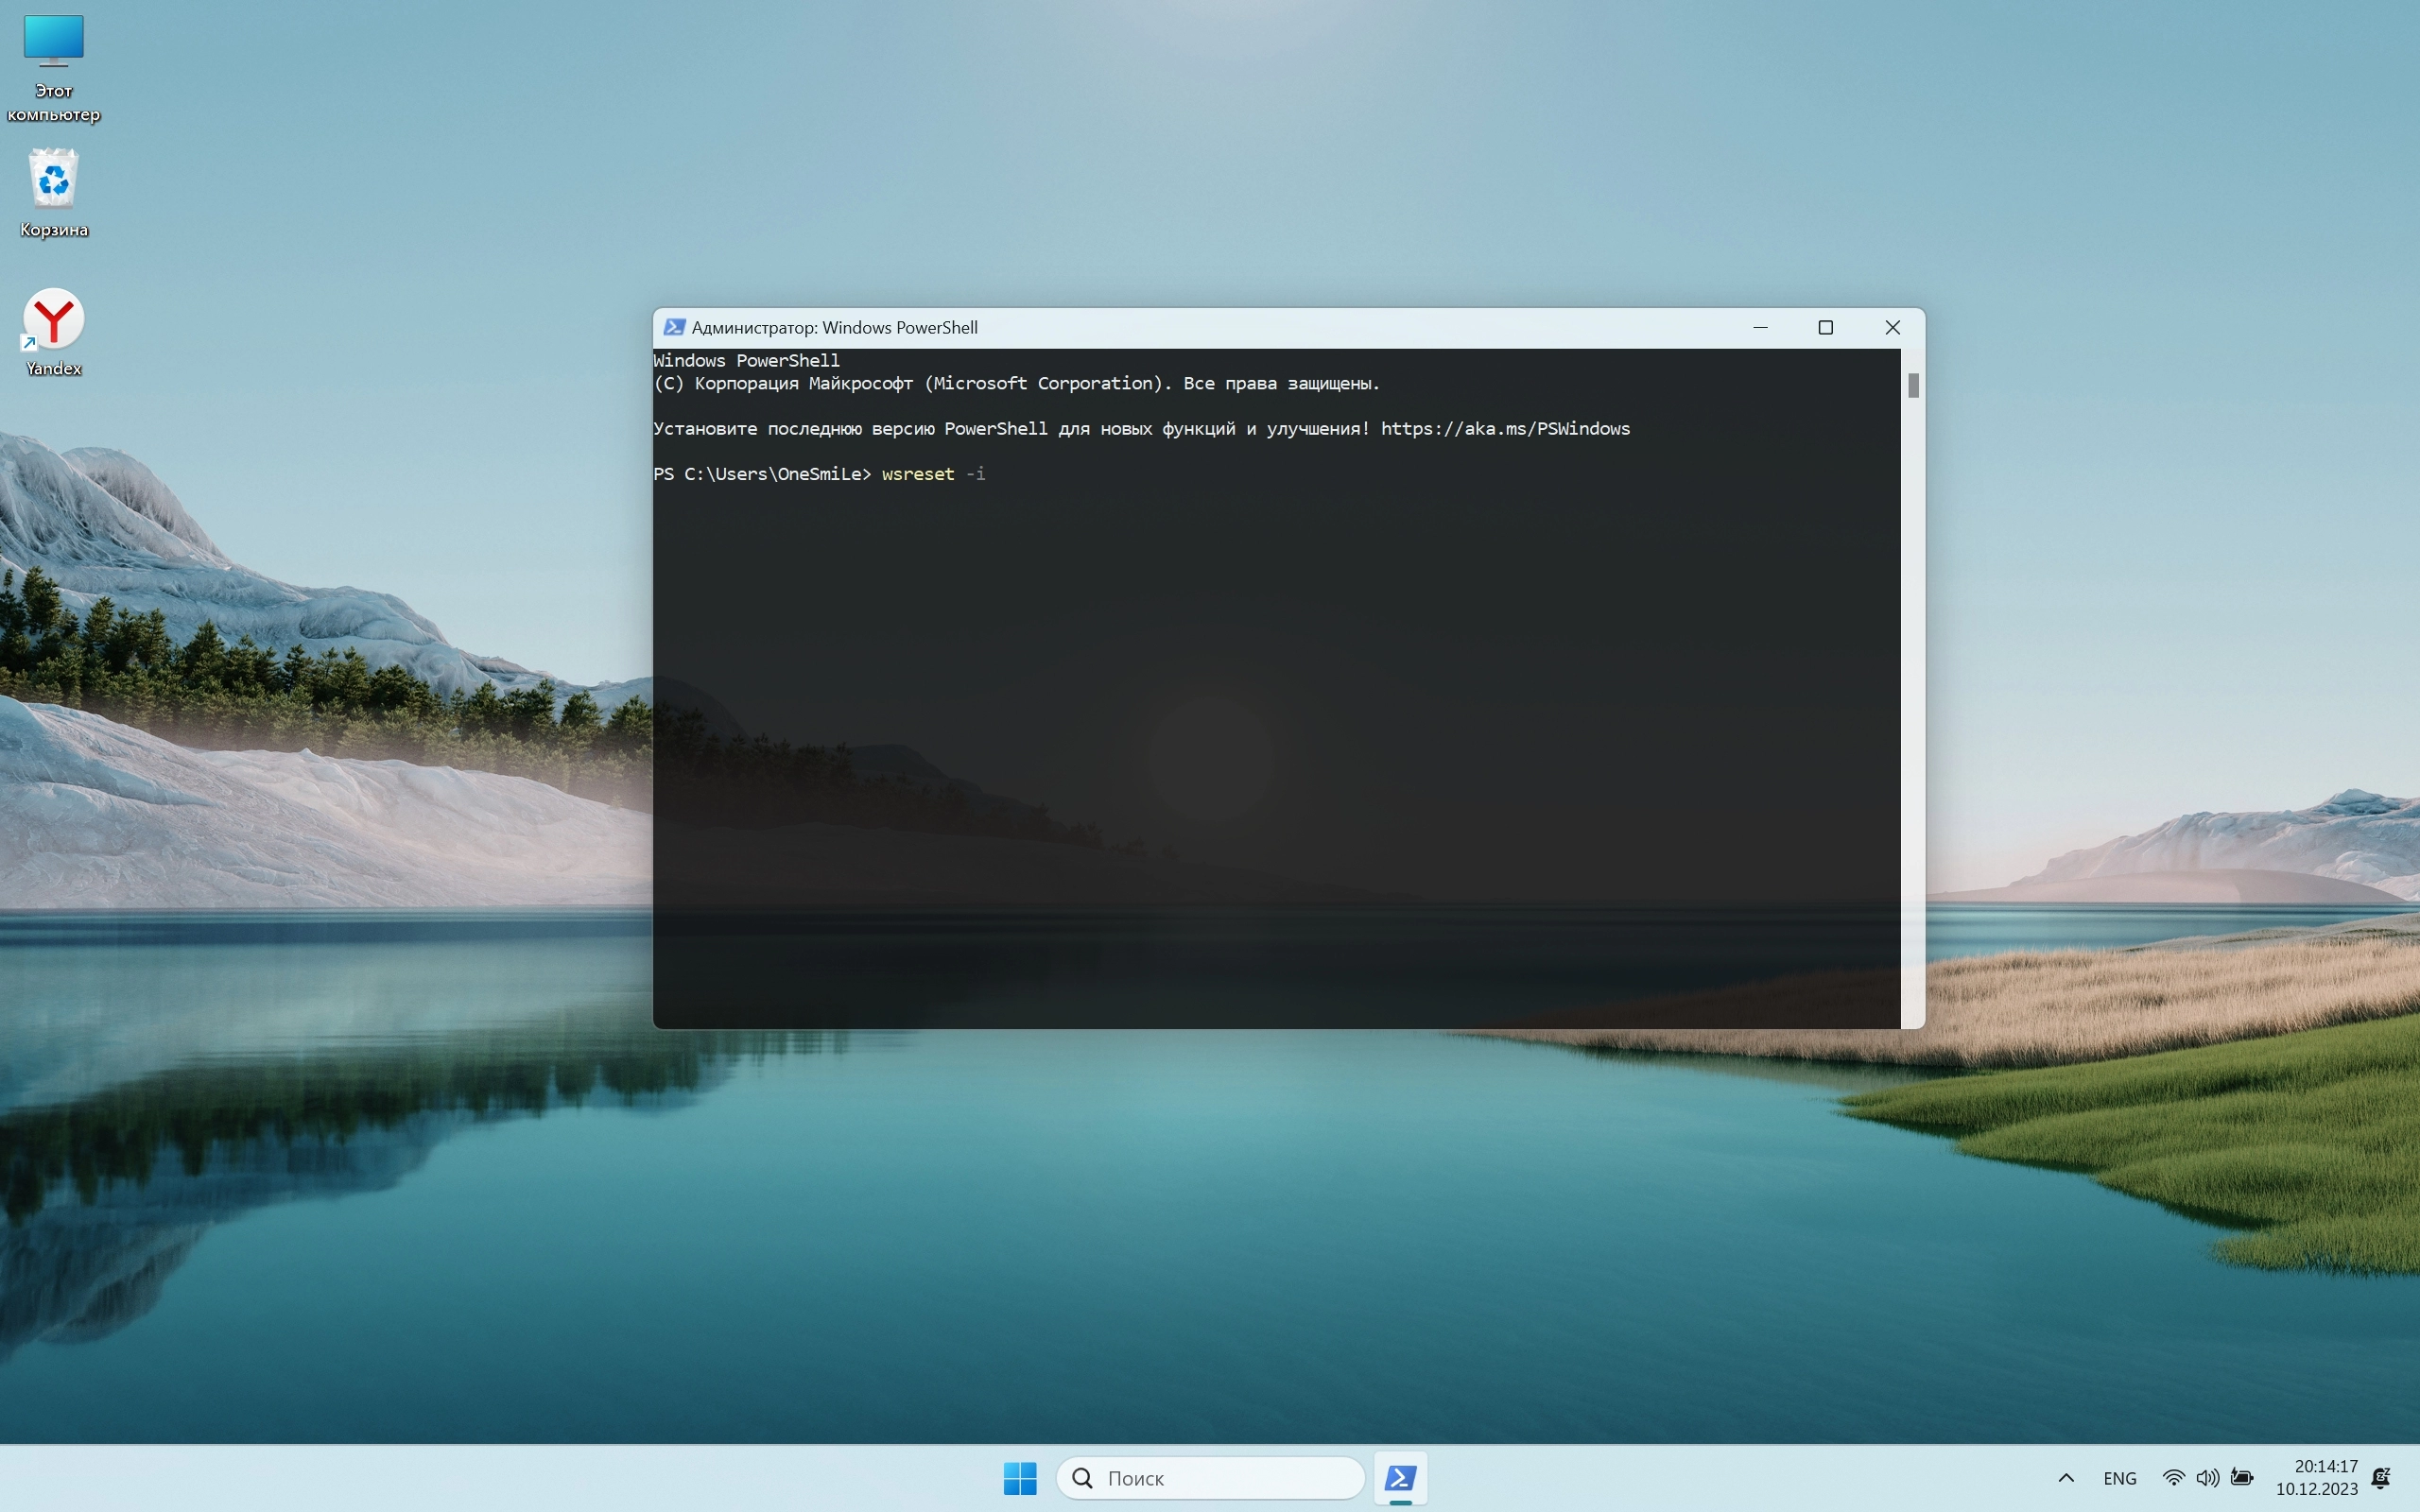
Task: Click the speaker volume tray icon
Action: [x=2207, y=1477]
